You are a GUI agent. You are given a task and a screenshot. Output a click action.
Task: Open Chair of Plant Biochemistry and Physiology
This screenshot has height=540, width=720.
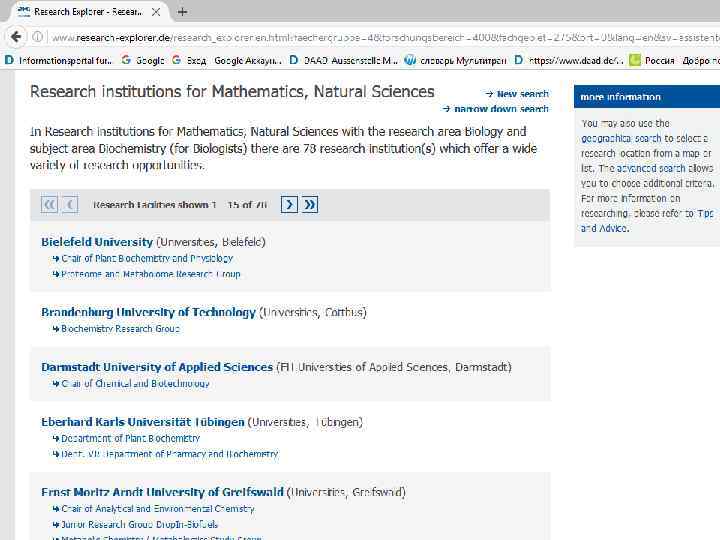146,258
